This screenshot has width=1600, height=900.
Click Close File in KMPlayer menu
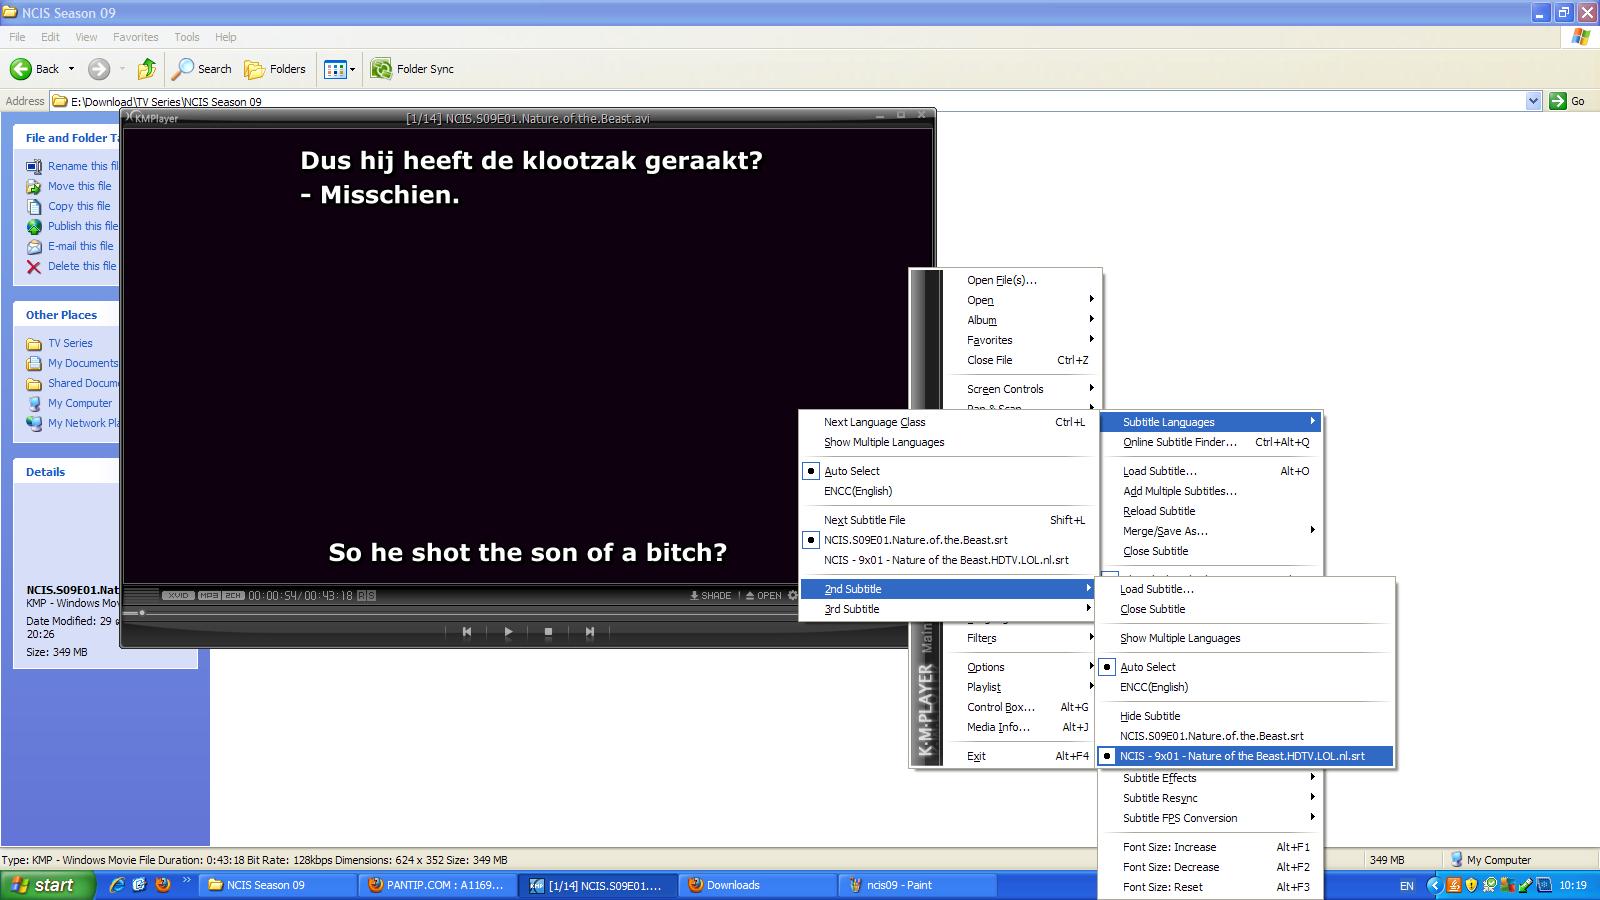coord(1021,360)
